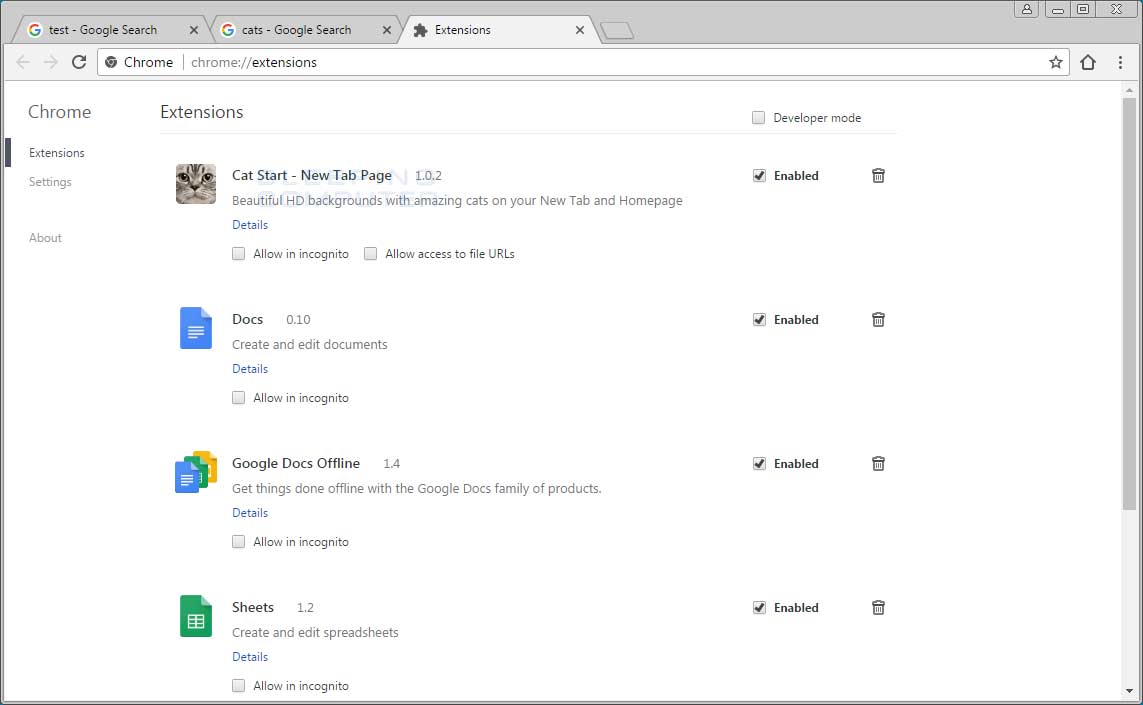This screenshot has width=1143, height=705.
Task: Click the 'Create and edit spreadsheets' description
Action: coord(316,633)
